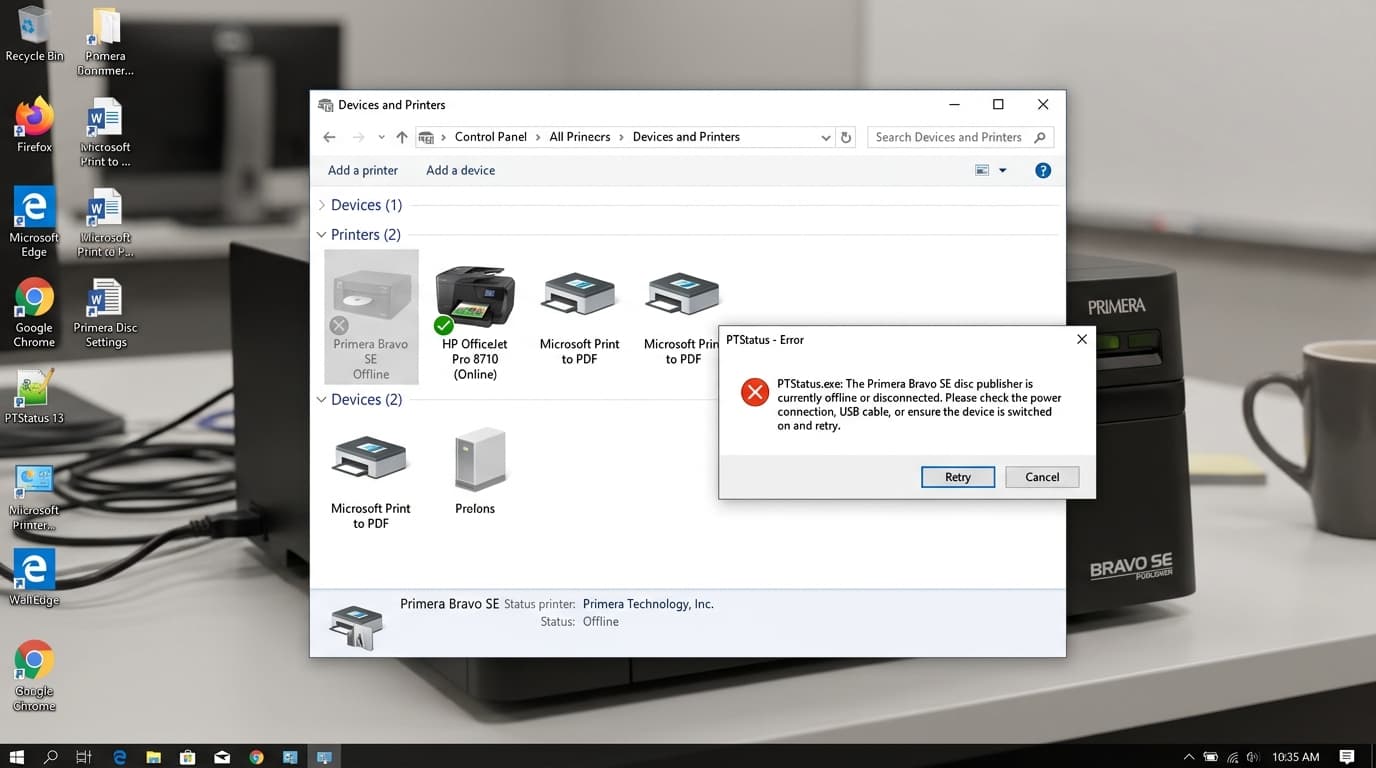The image size is (1376, 768).
Task: Click Retry in the PTStatus error dialog
Action: pos(958,477)
